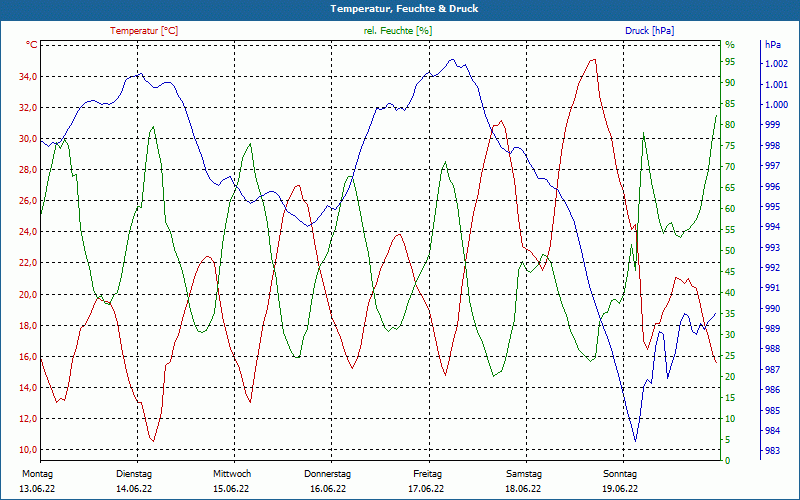Click the '25' humidity axis value
Viewport: 800px width, 500px height.
tap(730, 356)
